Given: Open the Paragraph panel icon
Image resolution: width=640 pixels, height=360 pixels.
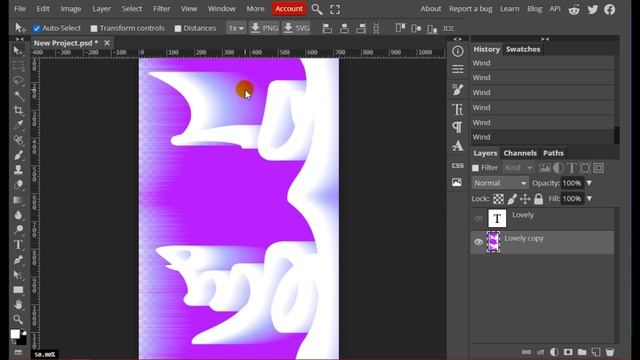Looking at the screenshot, I should coord(458,127).
